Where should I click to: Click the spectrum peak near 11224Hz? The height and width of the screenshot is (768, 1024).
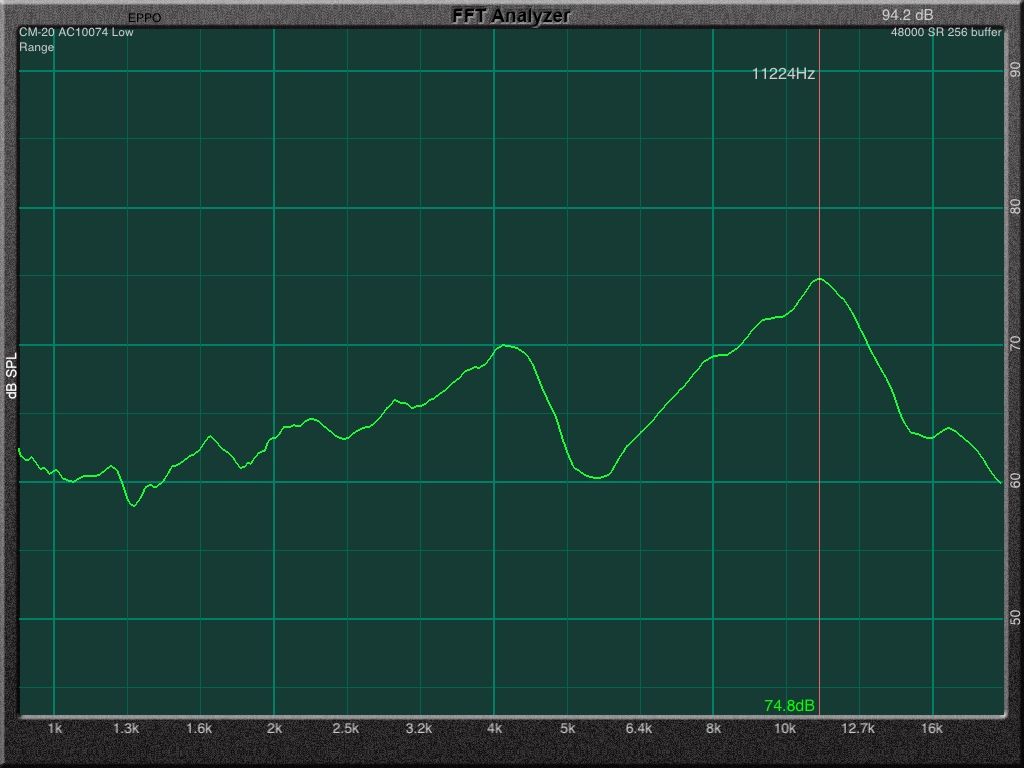(819, 279)
